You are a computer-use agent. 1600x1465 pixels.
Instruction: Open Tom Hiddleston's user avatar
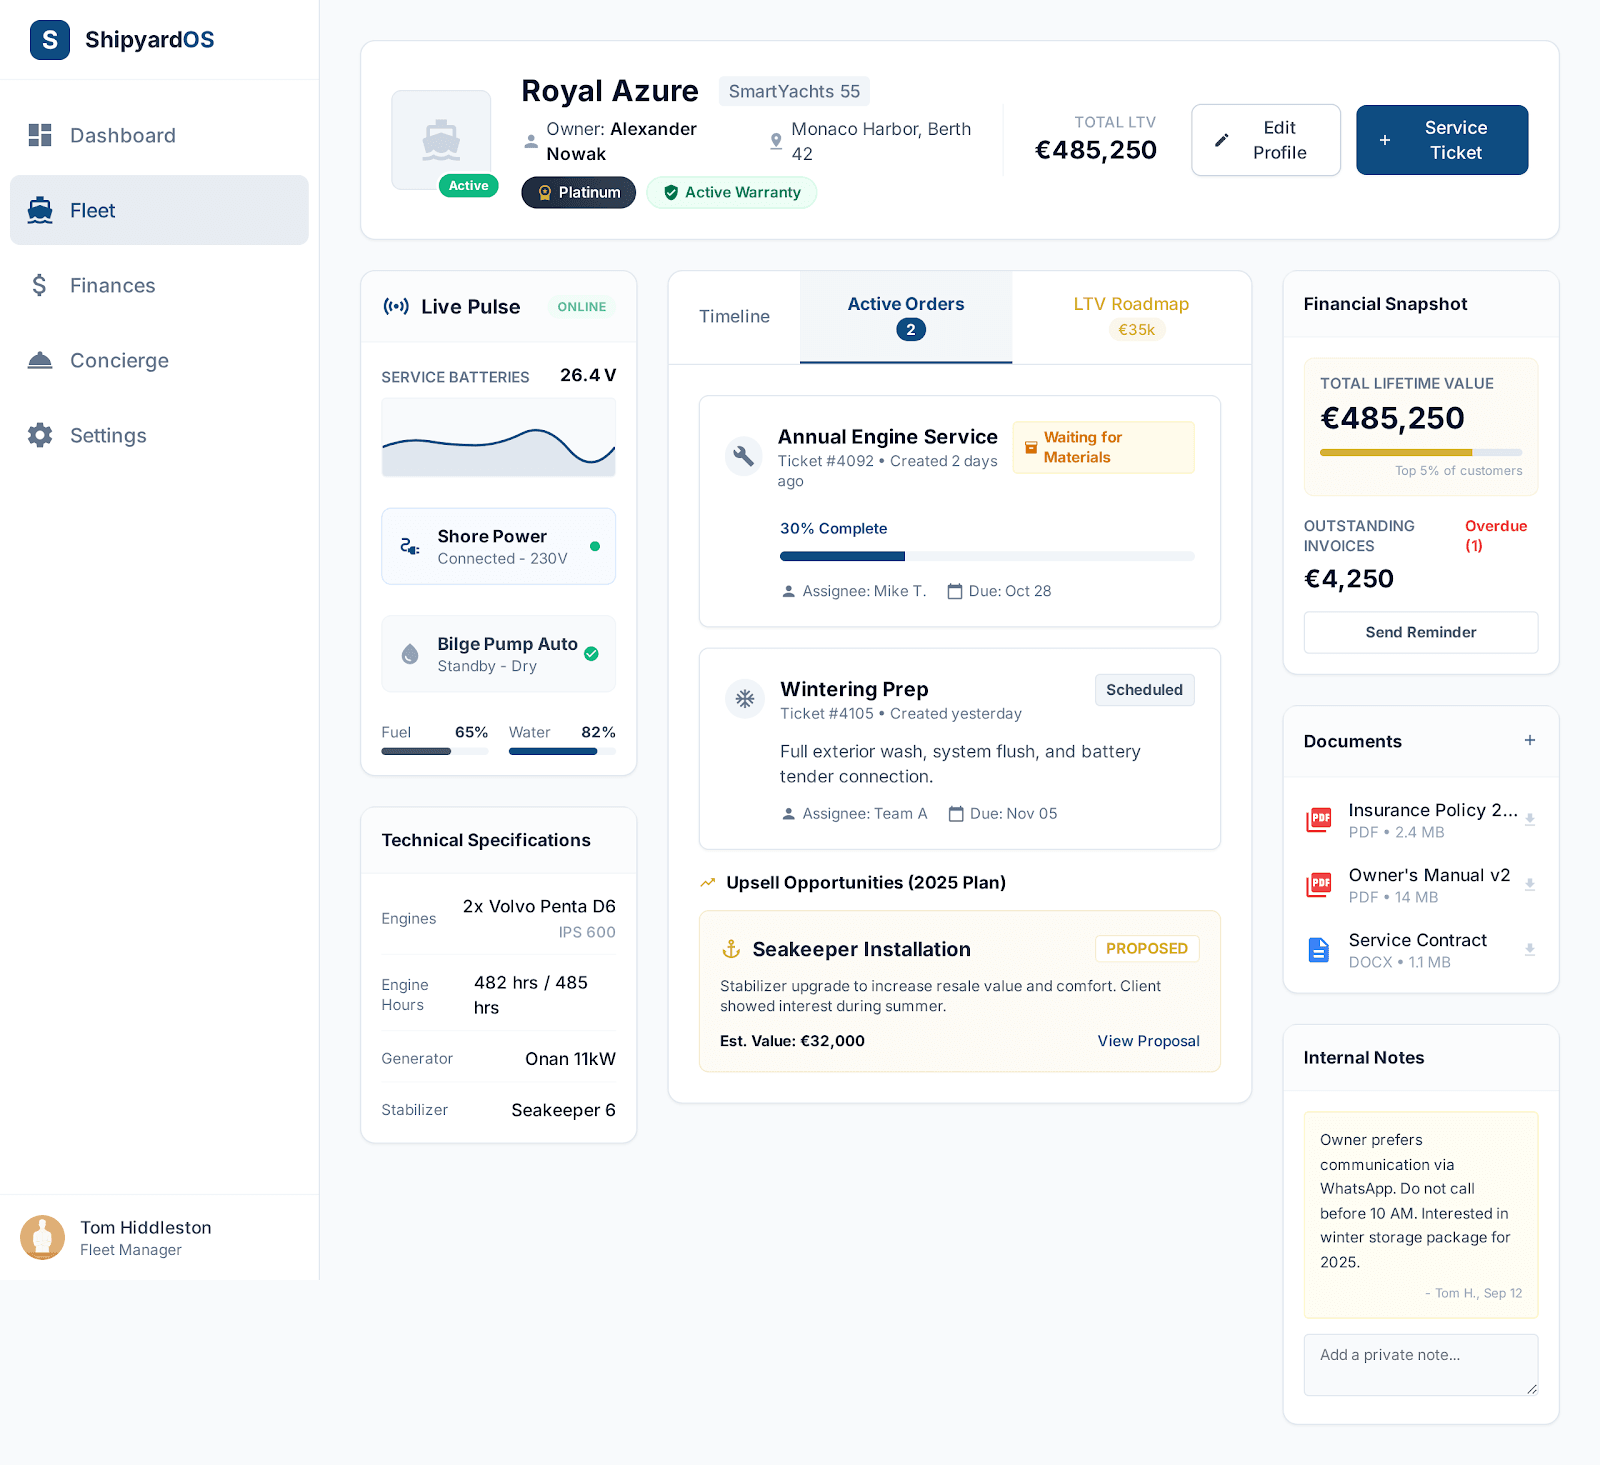click(x=42, y=1238)
